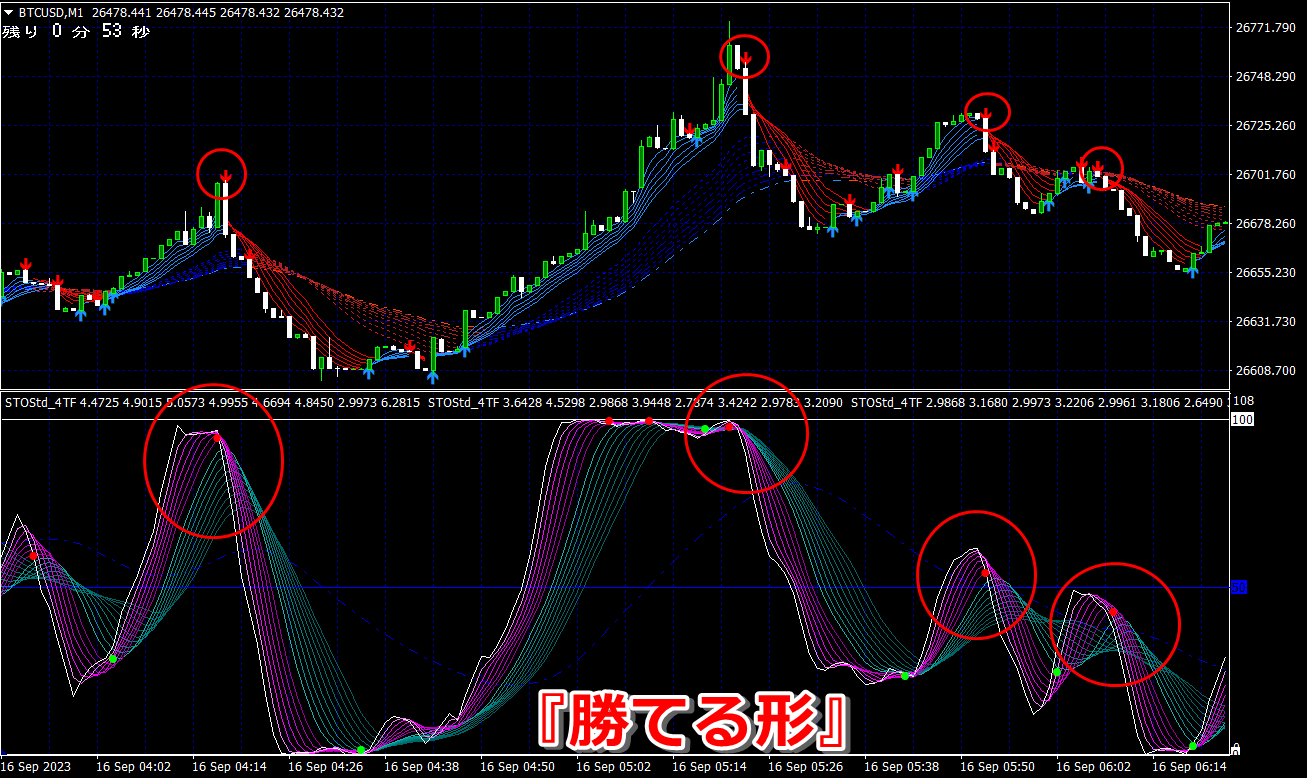Click the 16 Sep 05:14 time label
Screen dimensions: 1307x778
[x=708, y=767]
